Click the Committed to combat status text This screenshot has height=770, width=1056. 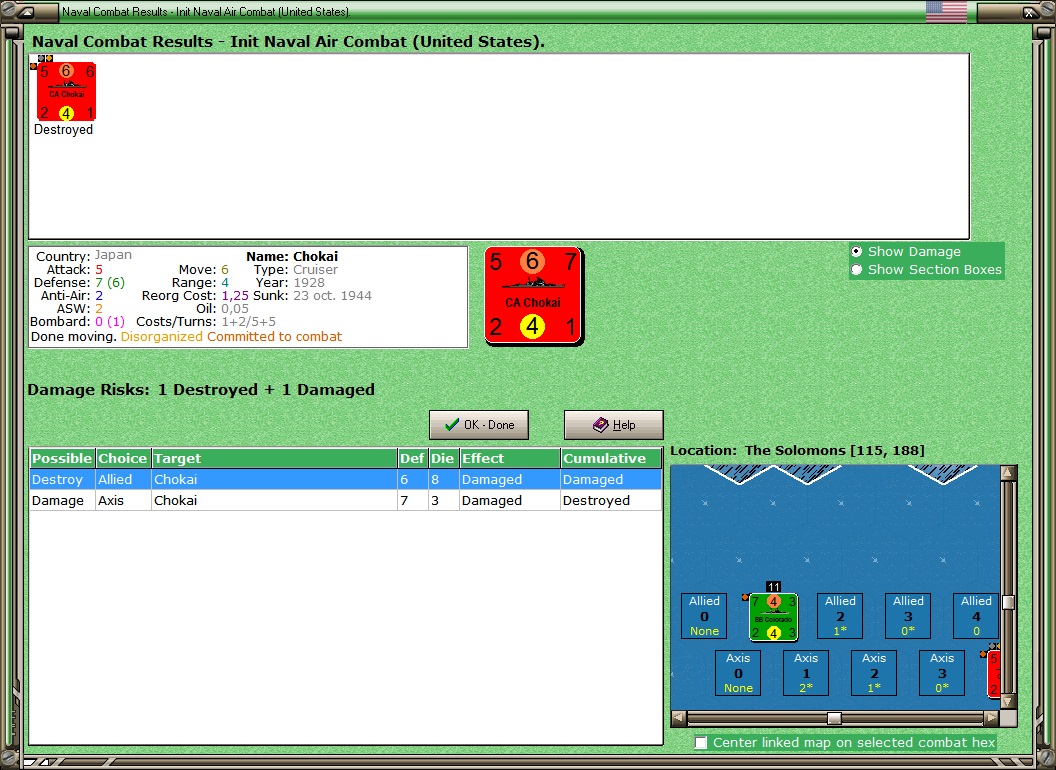click(x=275, y=337)
